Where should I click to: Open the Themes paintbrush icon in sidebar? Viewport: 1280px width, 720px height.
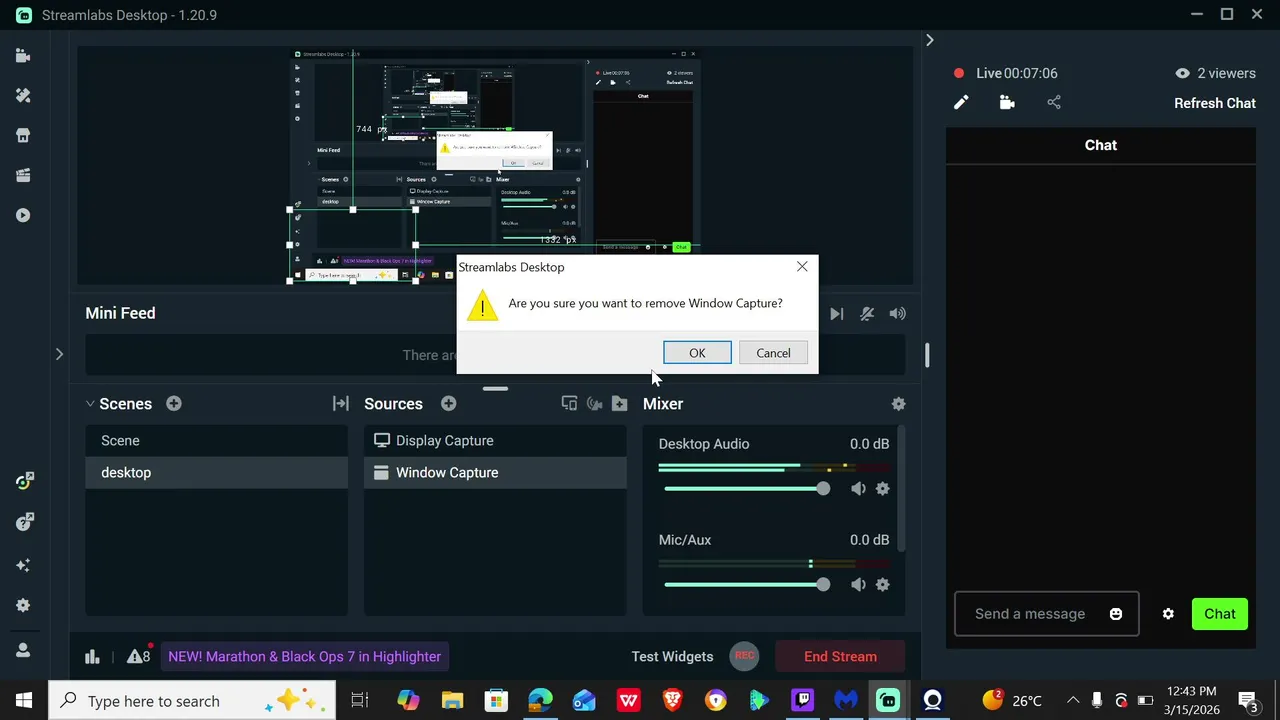pyautogui.click(x=23, y=96)
